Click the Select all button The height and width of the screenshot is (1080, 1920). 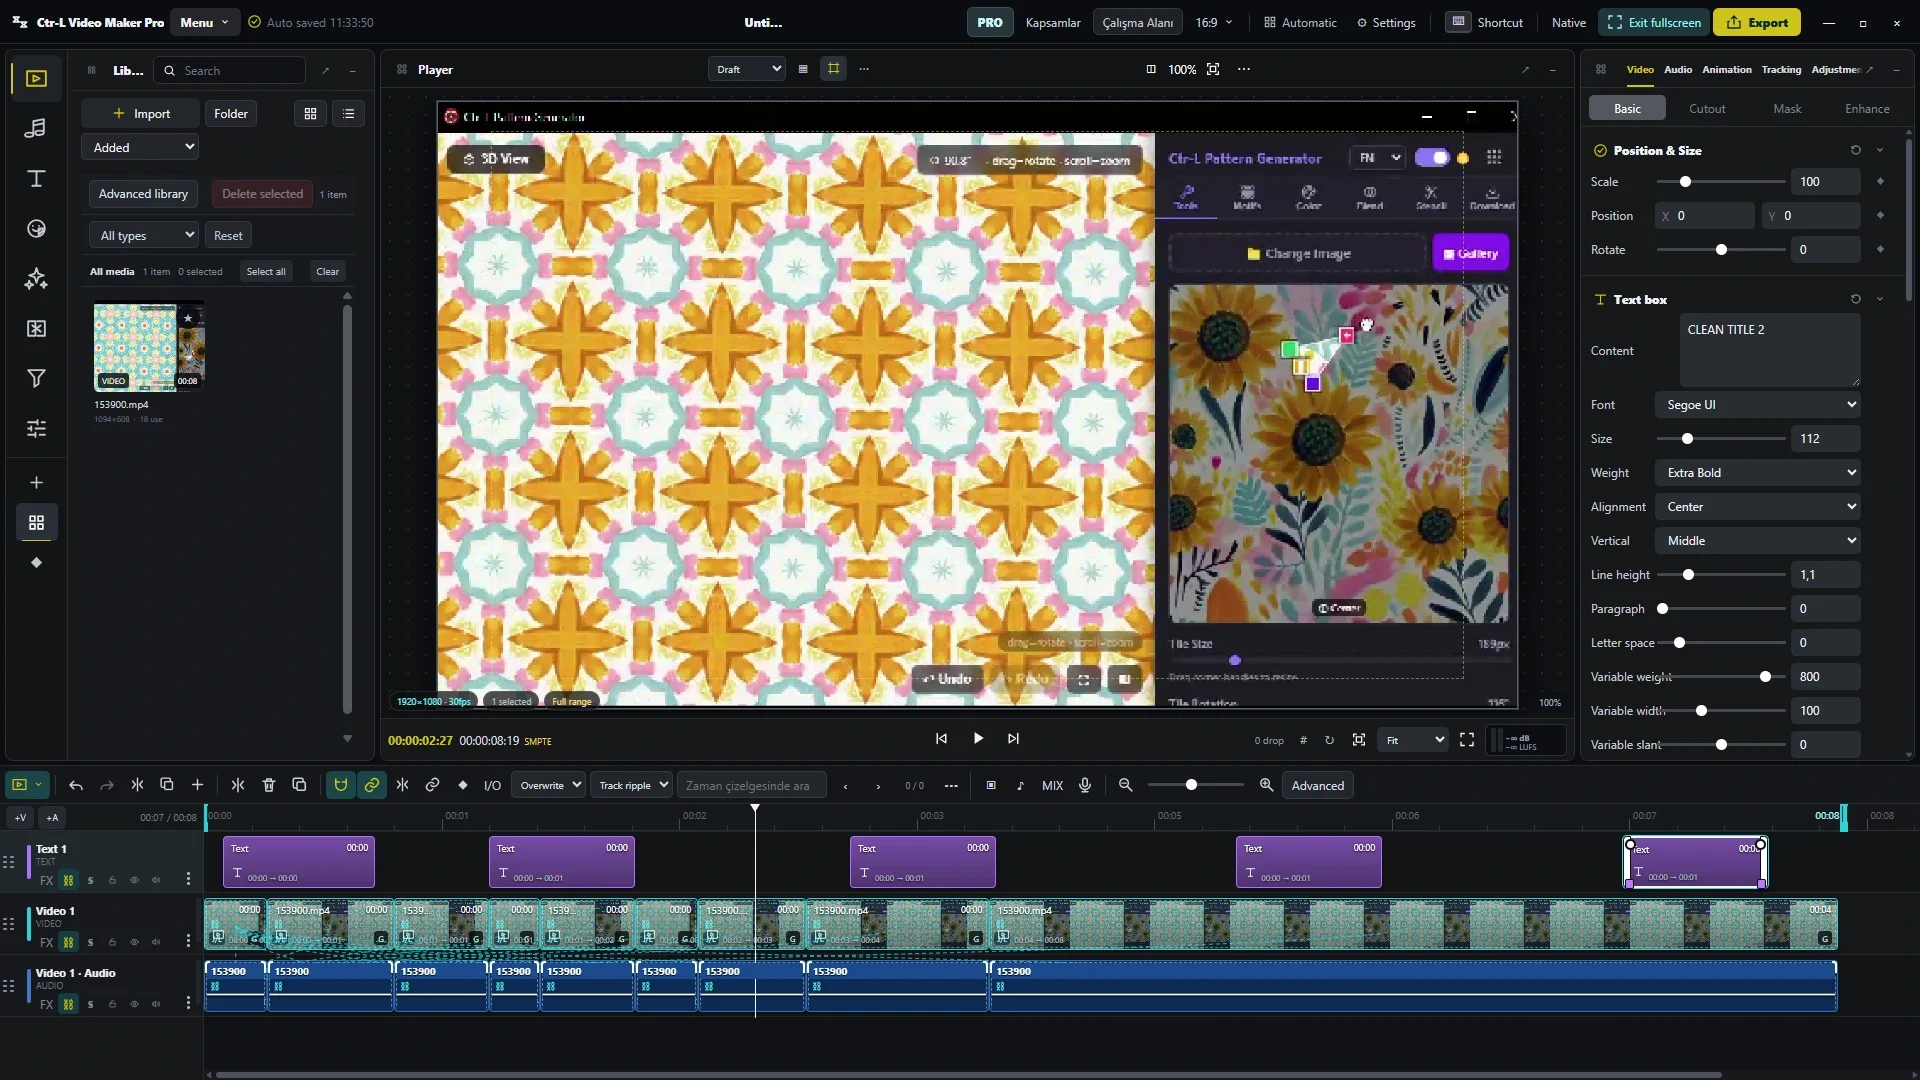pos(266,272)
